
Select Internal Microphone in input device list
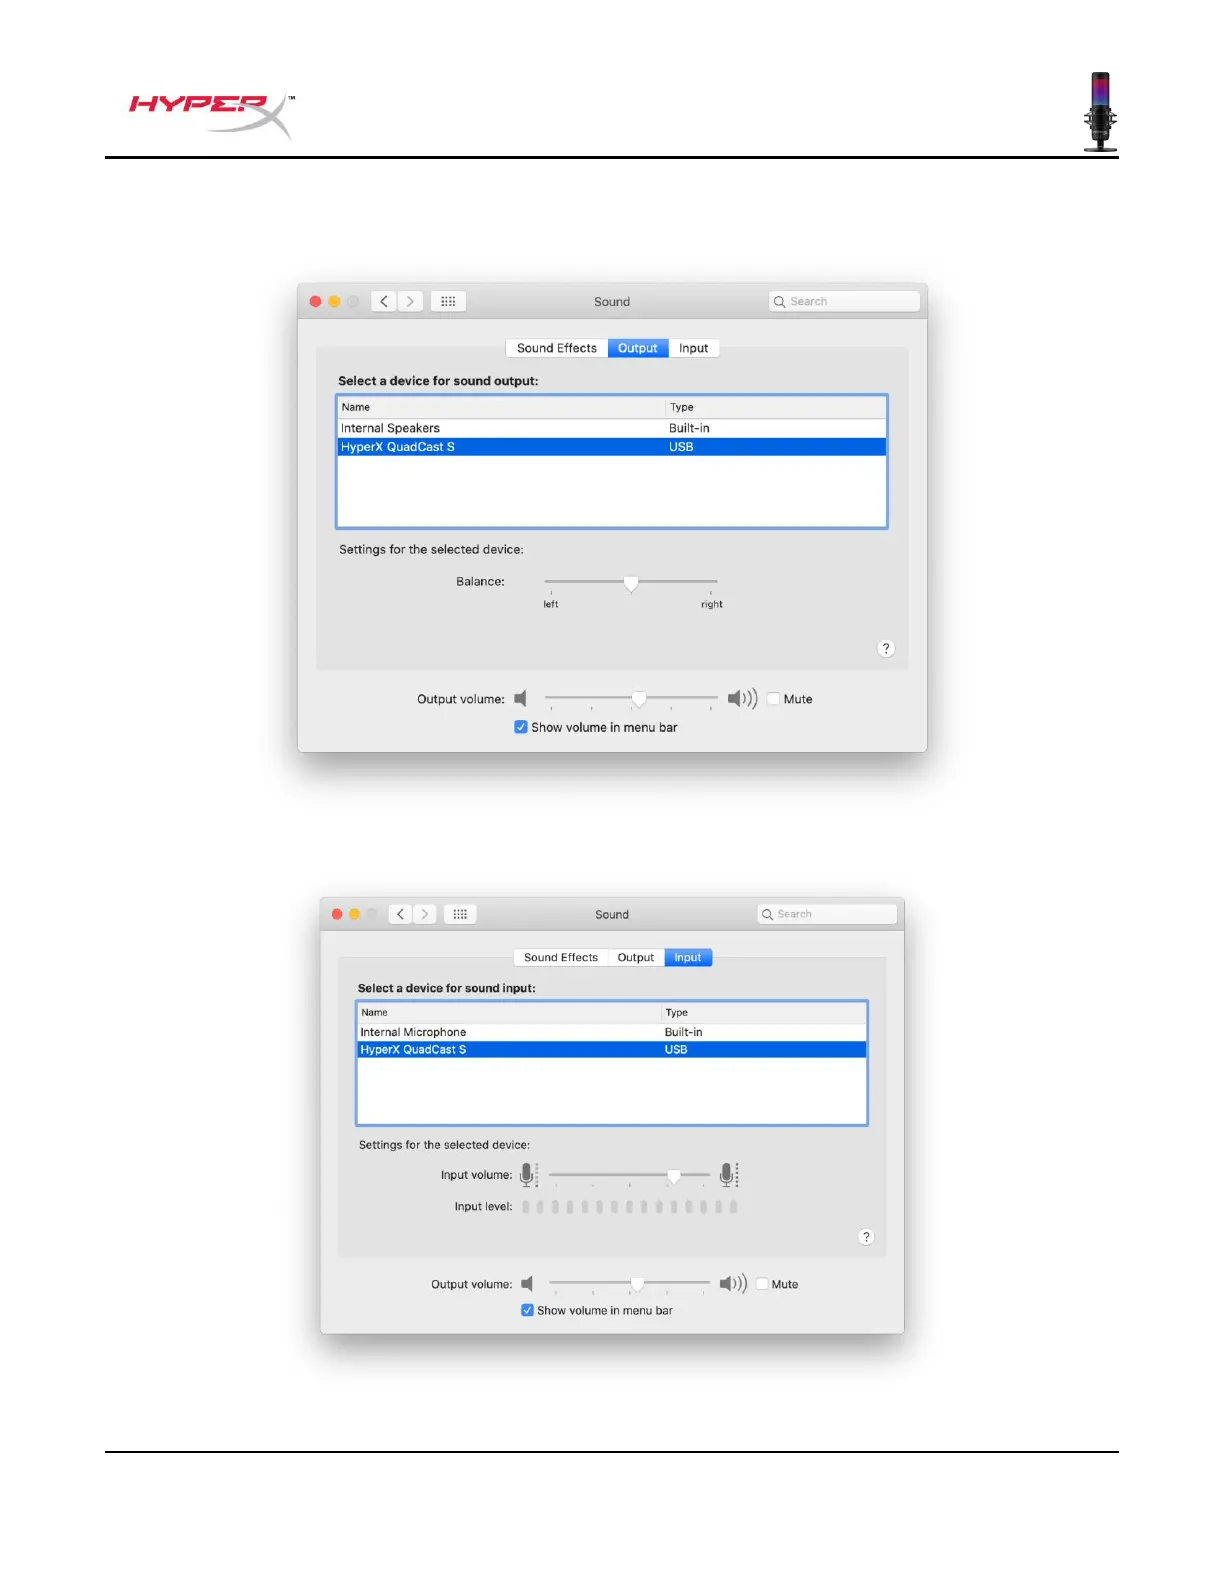[612, 1032]
